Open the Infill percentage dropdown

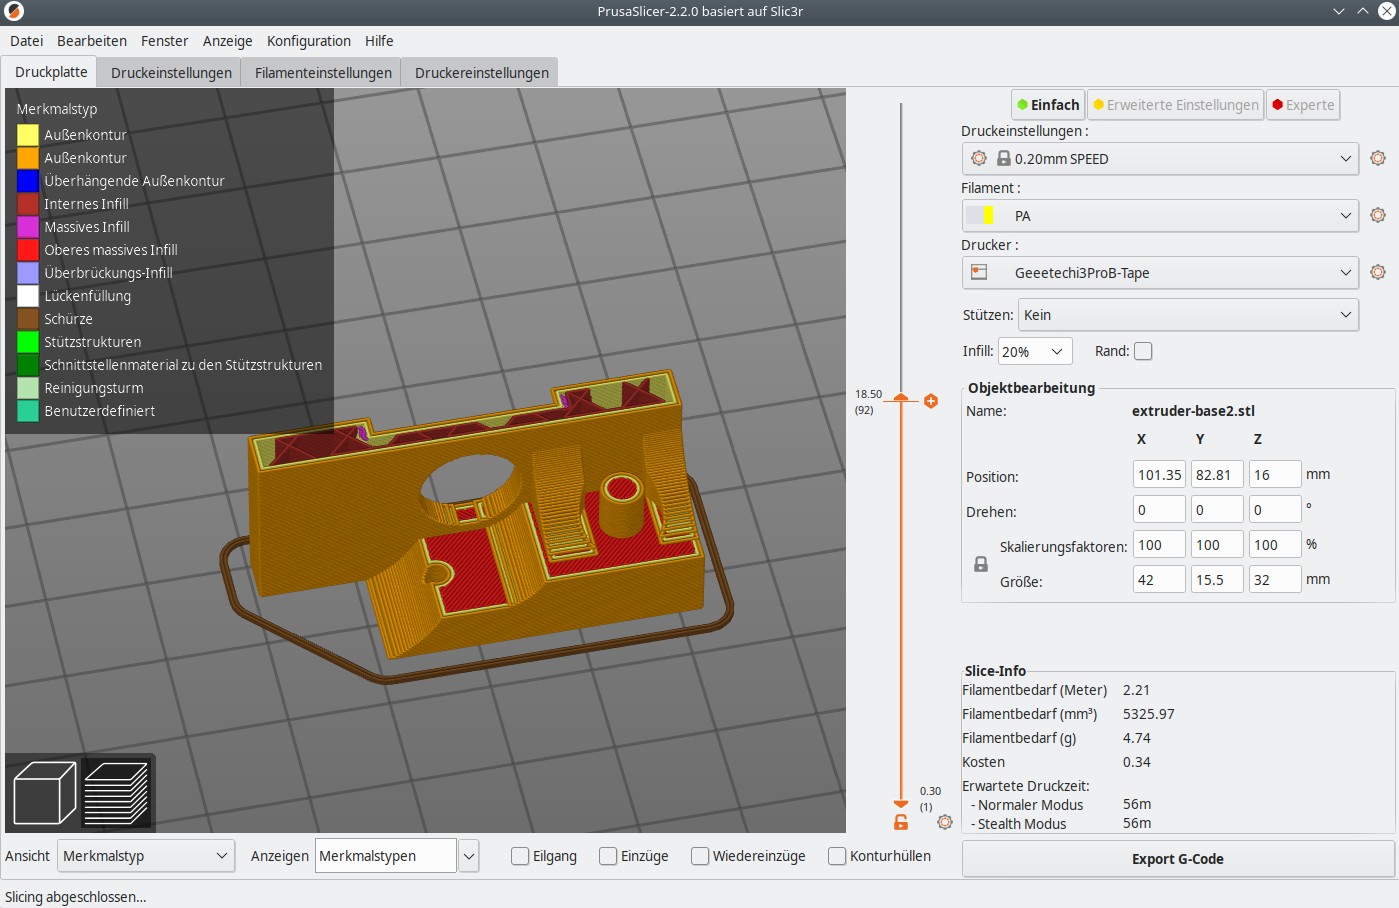pyautogui.click(x=1035, y=351)
